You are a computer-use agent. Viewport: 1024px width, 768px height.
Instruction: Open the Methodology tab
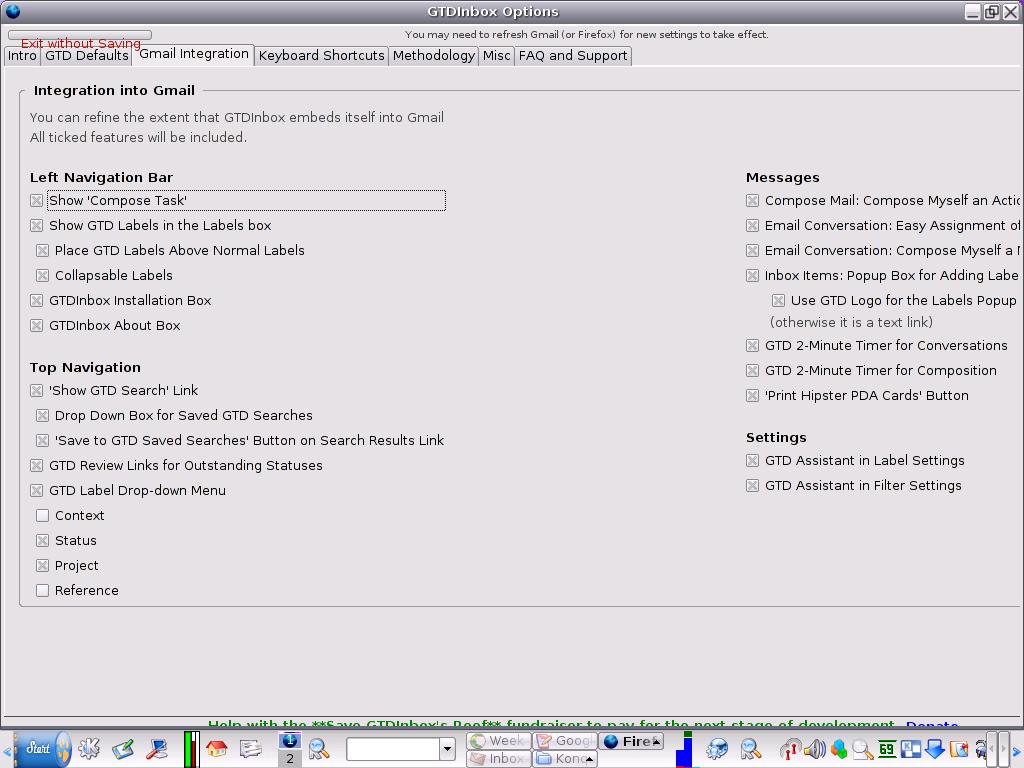(434, 56)
